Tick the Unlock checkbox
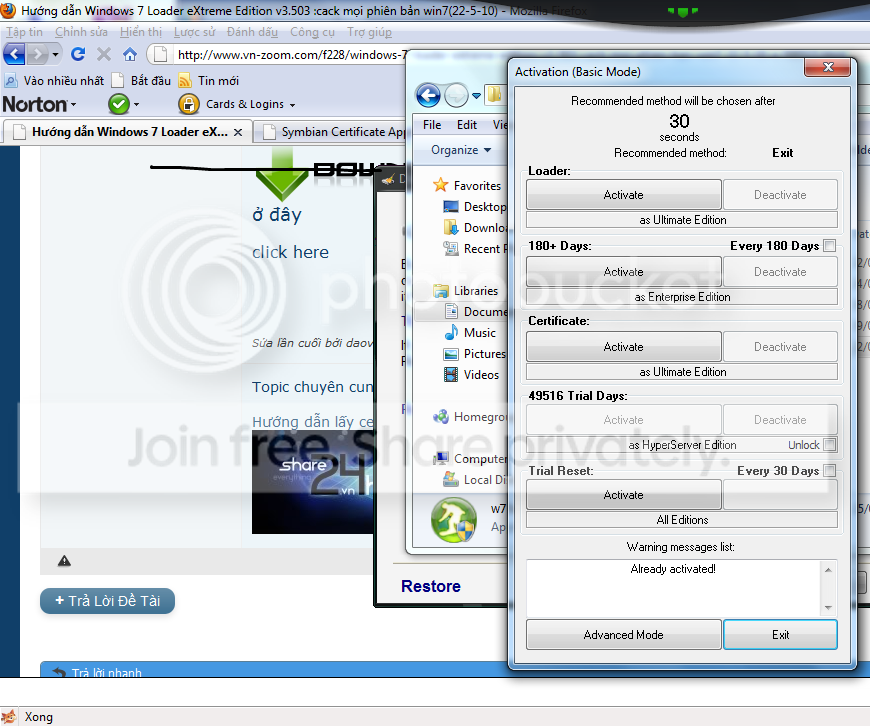 (x=829, y=445)
